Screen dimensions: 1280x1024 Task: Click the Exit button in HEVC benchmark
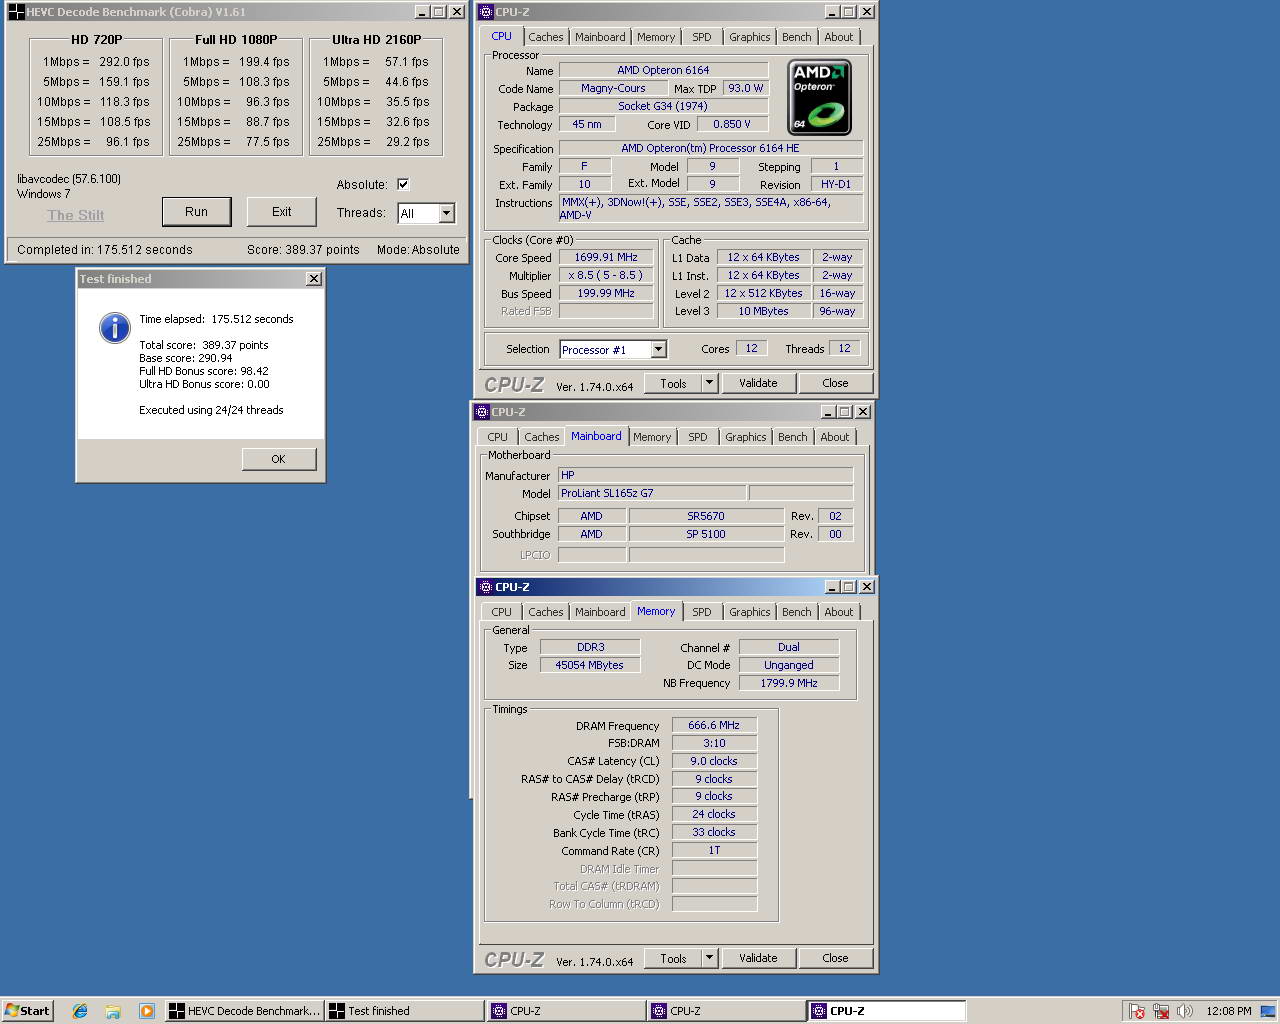pyautogui.click(x=282, y=212)
